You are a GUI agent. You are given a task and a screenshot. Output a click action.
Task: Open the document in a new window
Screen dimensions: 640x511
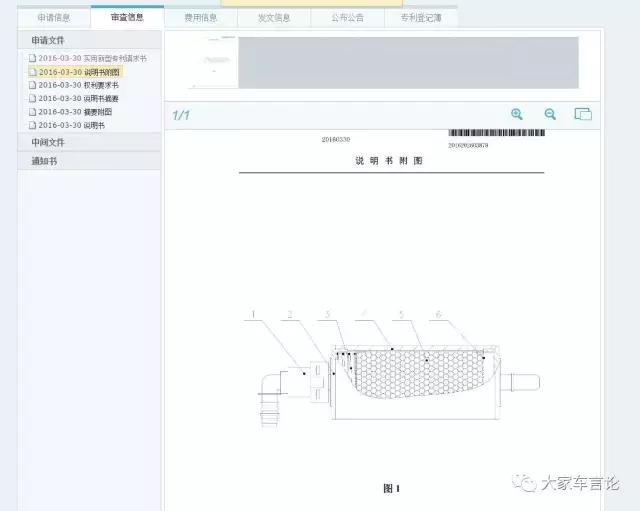583,114
